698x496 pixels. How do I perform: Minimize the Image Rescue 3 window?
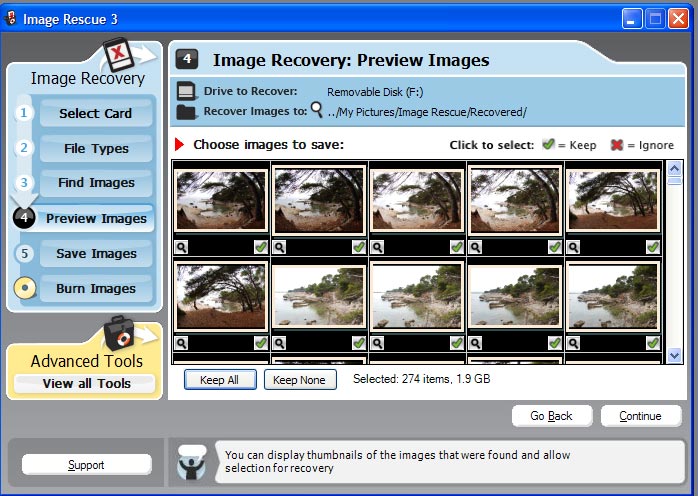[x=632, y=19]
